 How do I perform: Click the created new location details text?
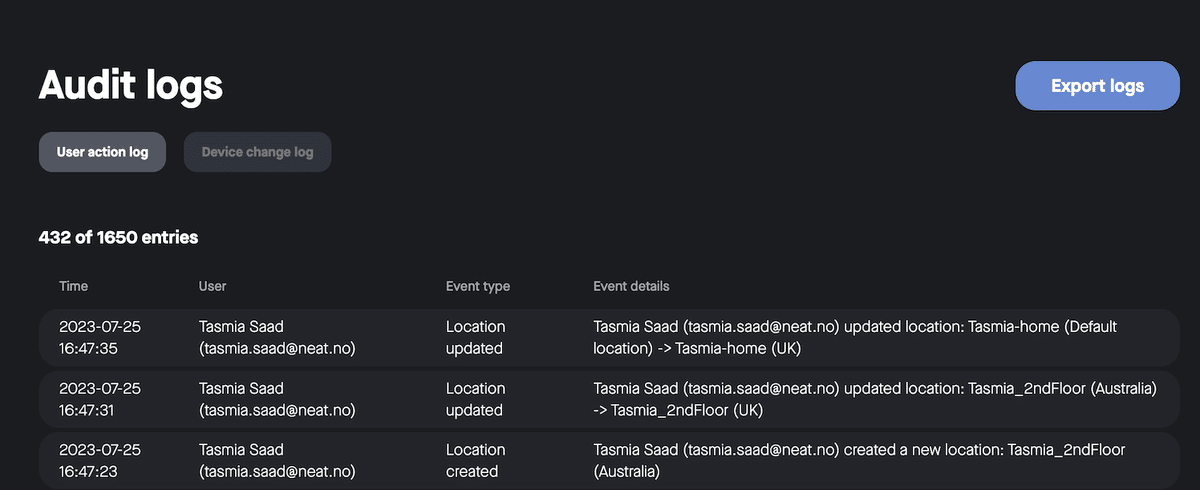click(859, 460)
